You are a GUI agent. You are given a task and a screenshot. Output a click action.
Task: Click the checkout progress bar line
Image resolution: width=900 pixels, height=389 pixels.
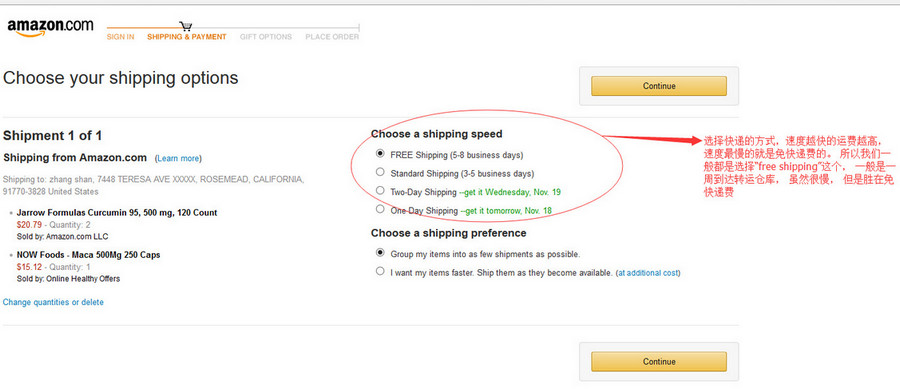pyautogui.click(x=233, y=27)
